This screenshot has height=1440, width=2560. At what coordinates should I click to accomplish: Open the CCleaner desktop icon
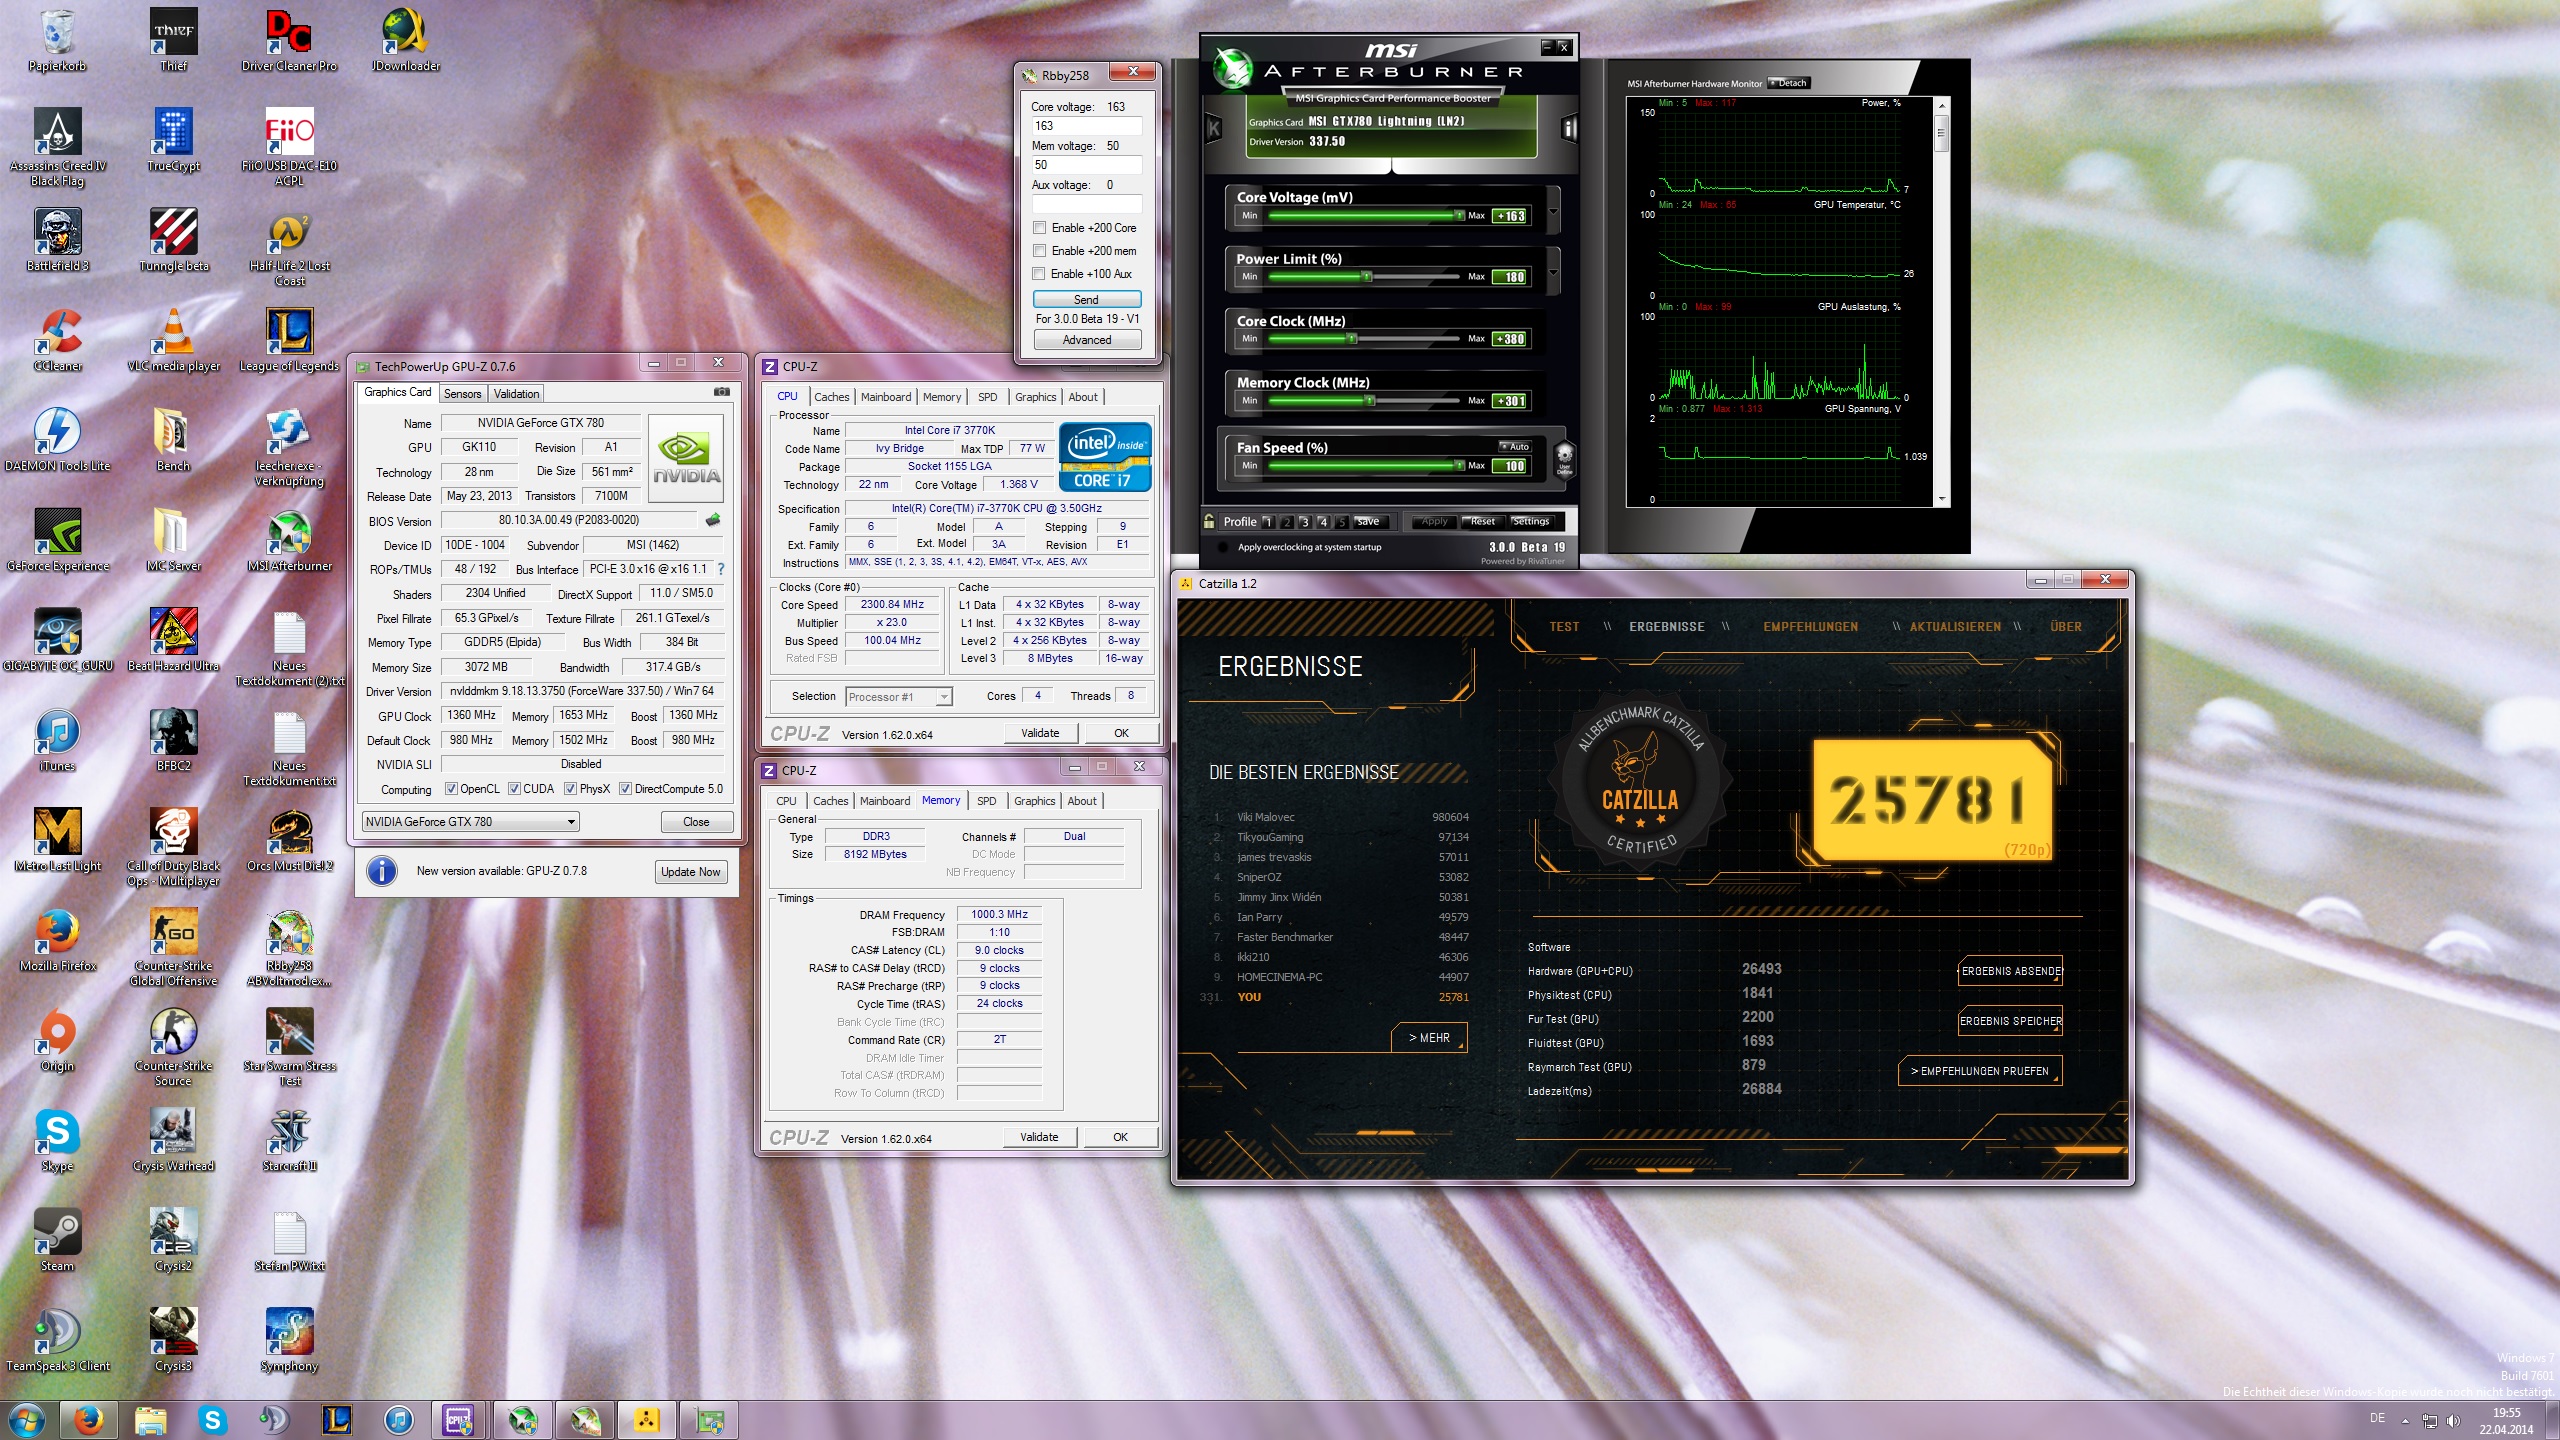58,341
